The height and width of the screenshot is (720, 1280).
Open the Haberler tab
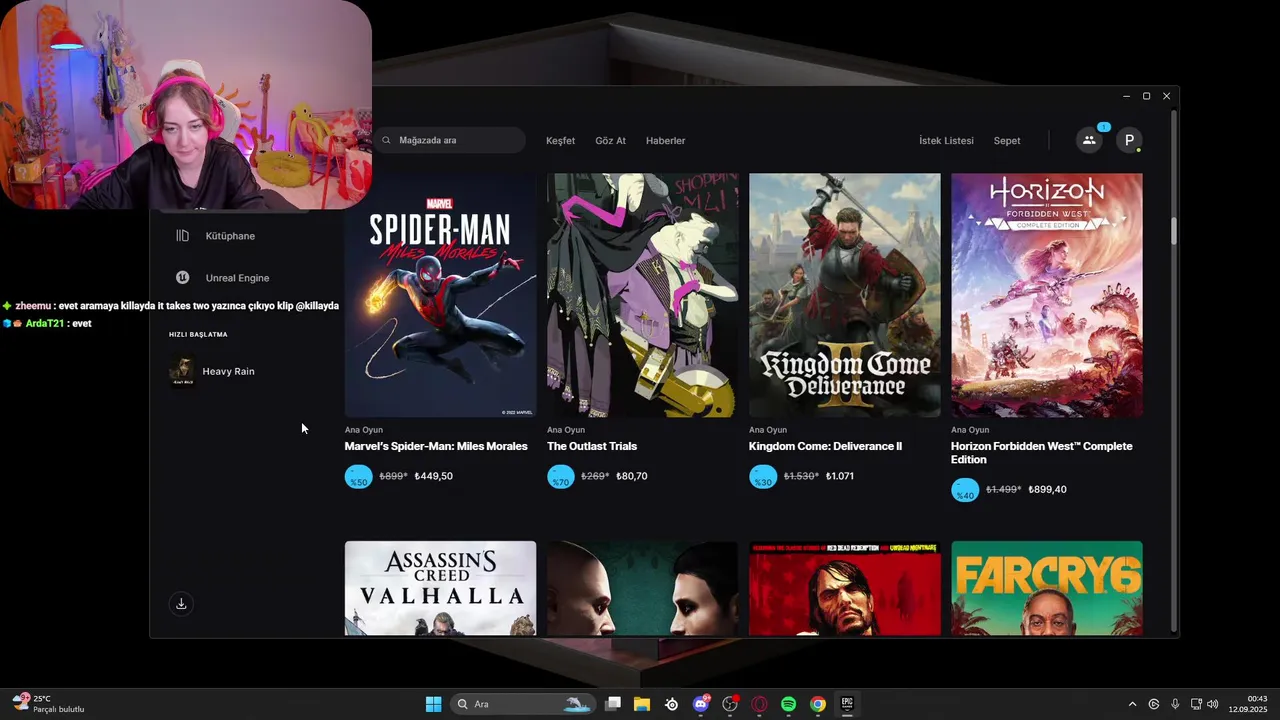click(x=665, y=141)
